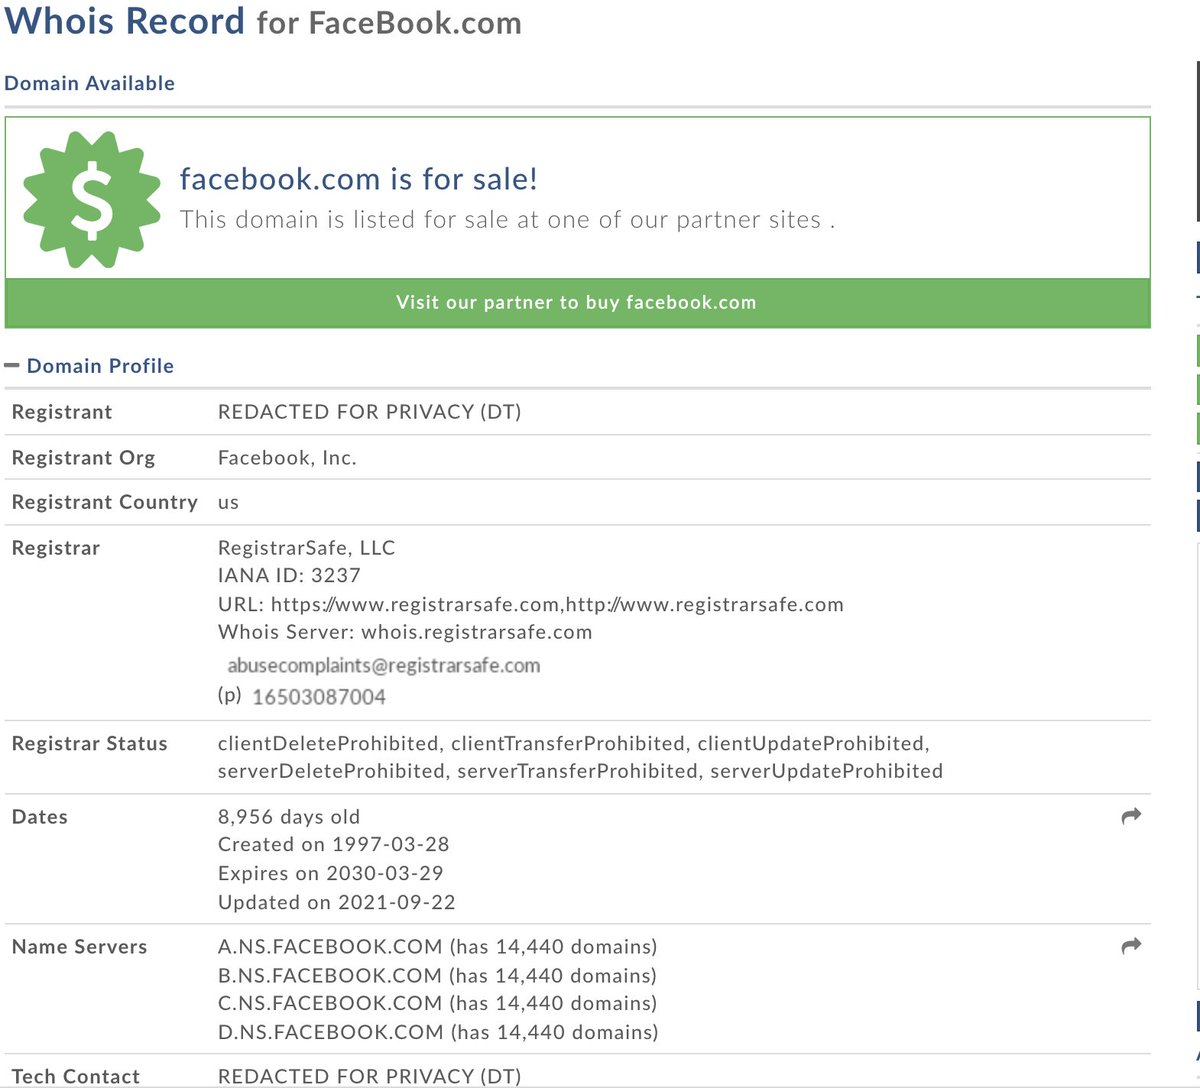Click the 'listed for sale at partner sites' text
Screen dimensions: 1200x1088
coord(507,220)
